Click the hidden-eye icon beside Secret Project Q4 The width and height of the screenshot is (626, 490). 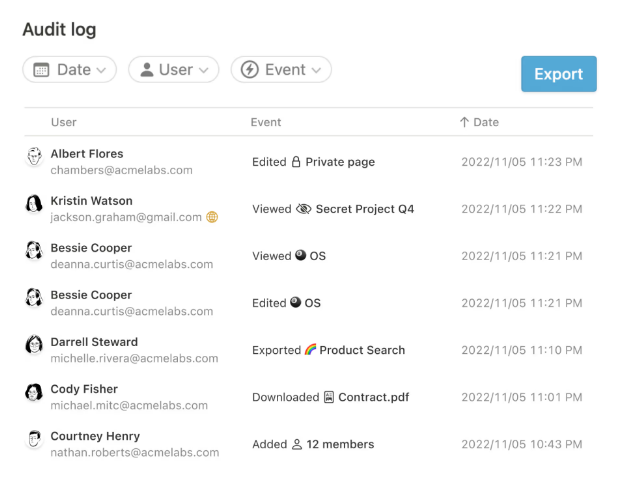304,209
